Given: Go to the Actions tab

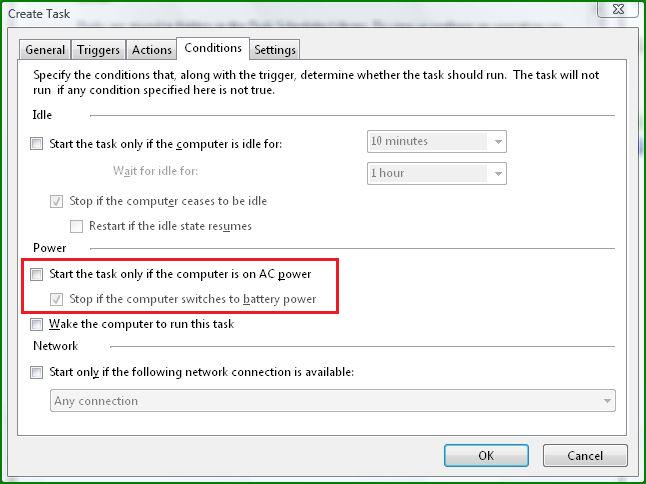Looking at the screenshot, I should click(x=152, y=50).
